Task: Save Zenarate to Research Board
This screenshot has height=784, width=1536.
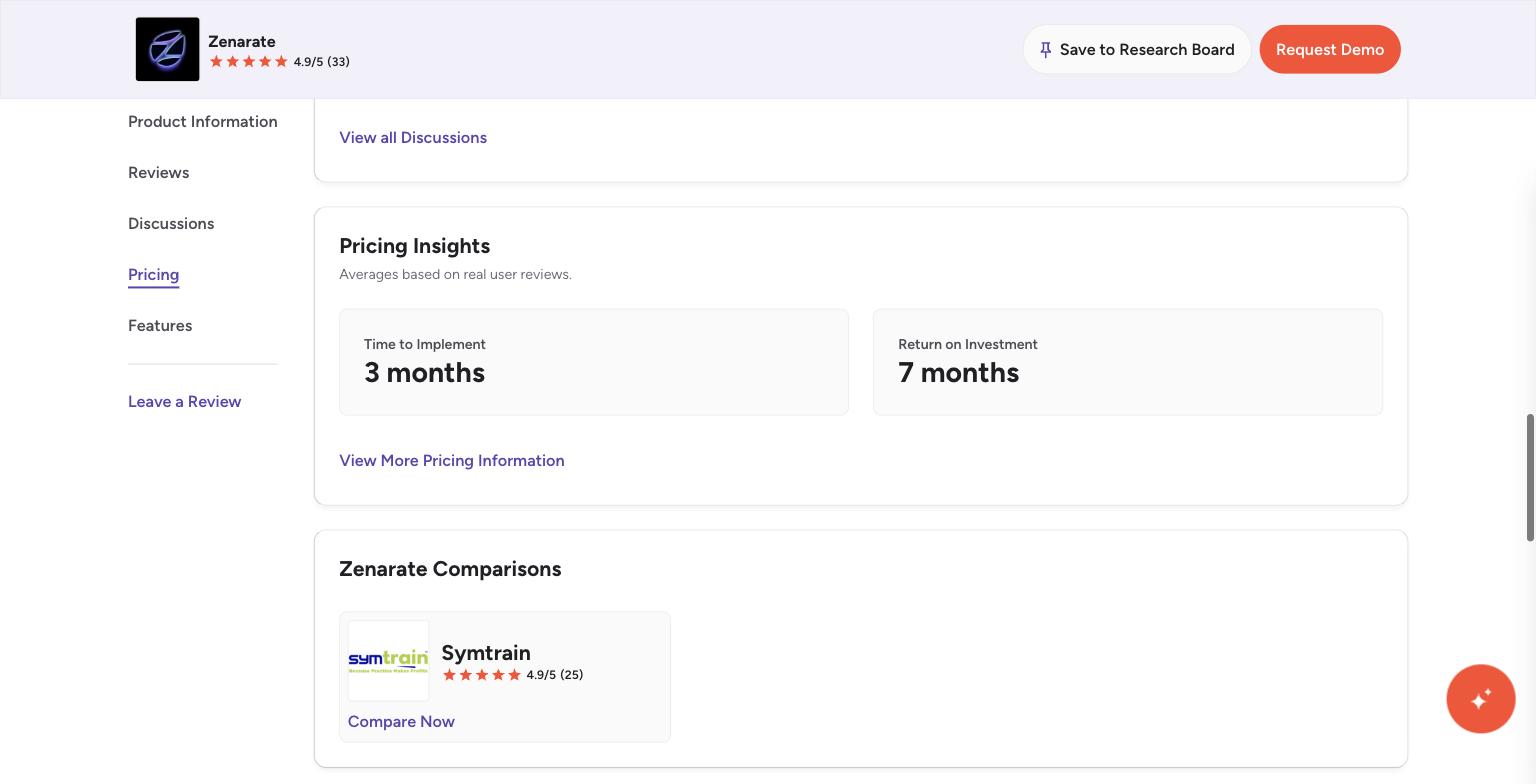Action: [1137, 49]
